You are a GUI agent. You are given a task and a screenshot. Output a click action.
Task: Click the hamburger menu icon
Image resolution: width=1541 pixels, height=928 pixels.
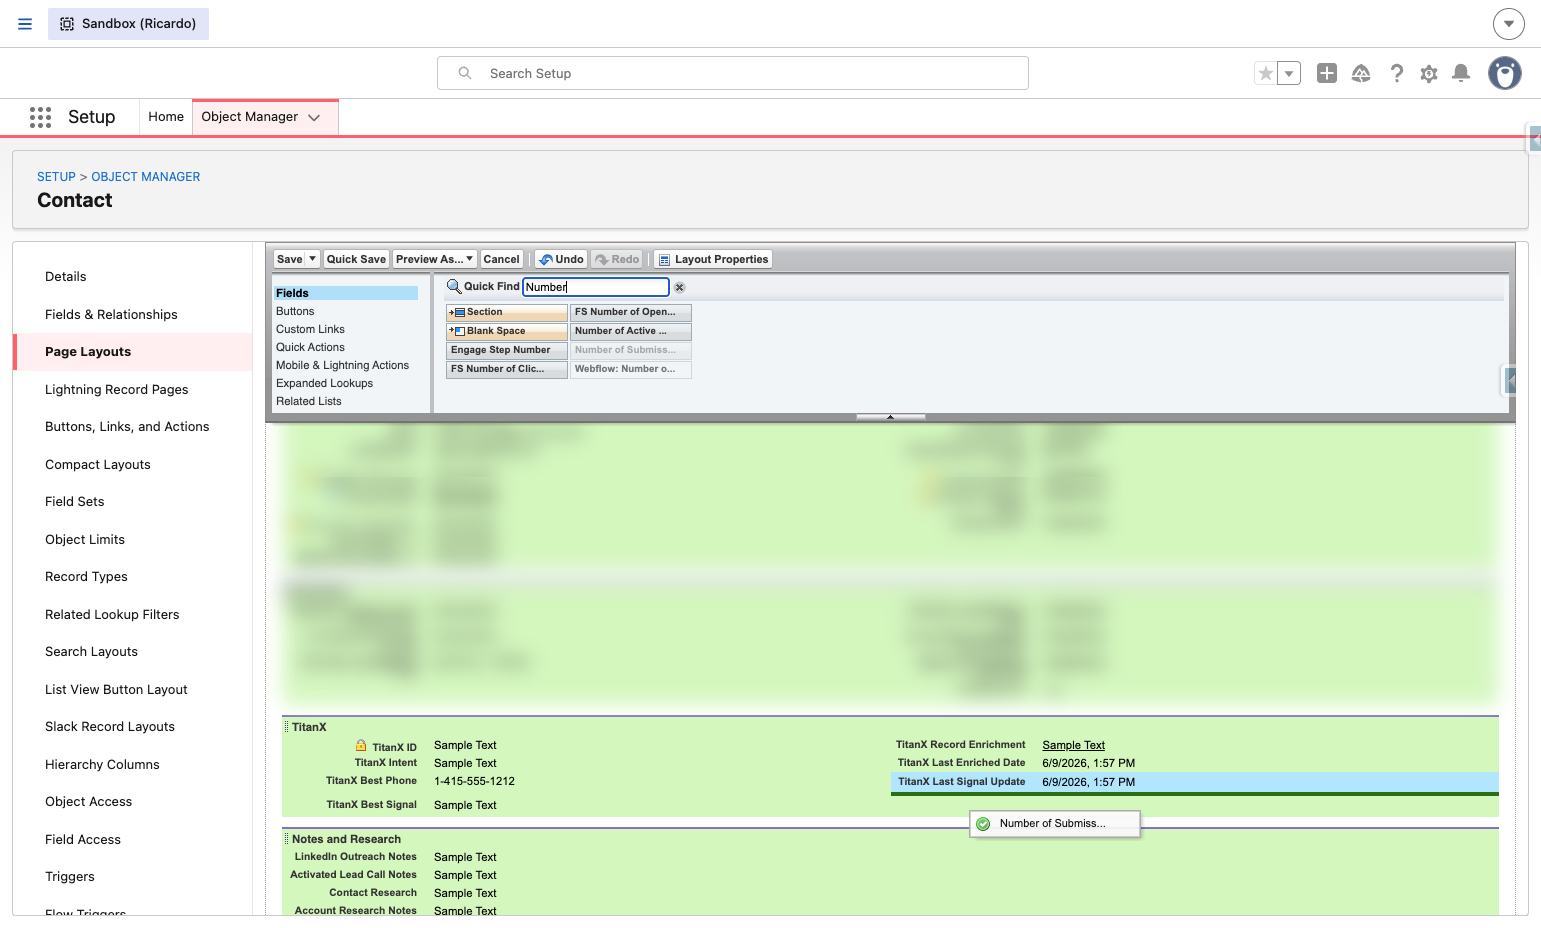click(x=25, y=24)
